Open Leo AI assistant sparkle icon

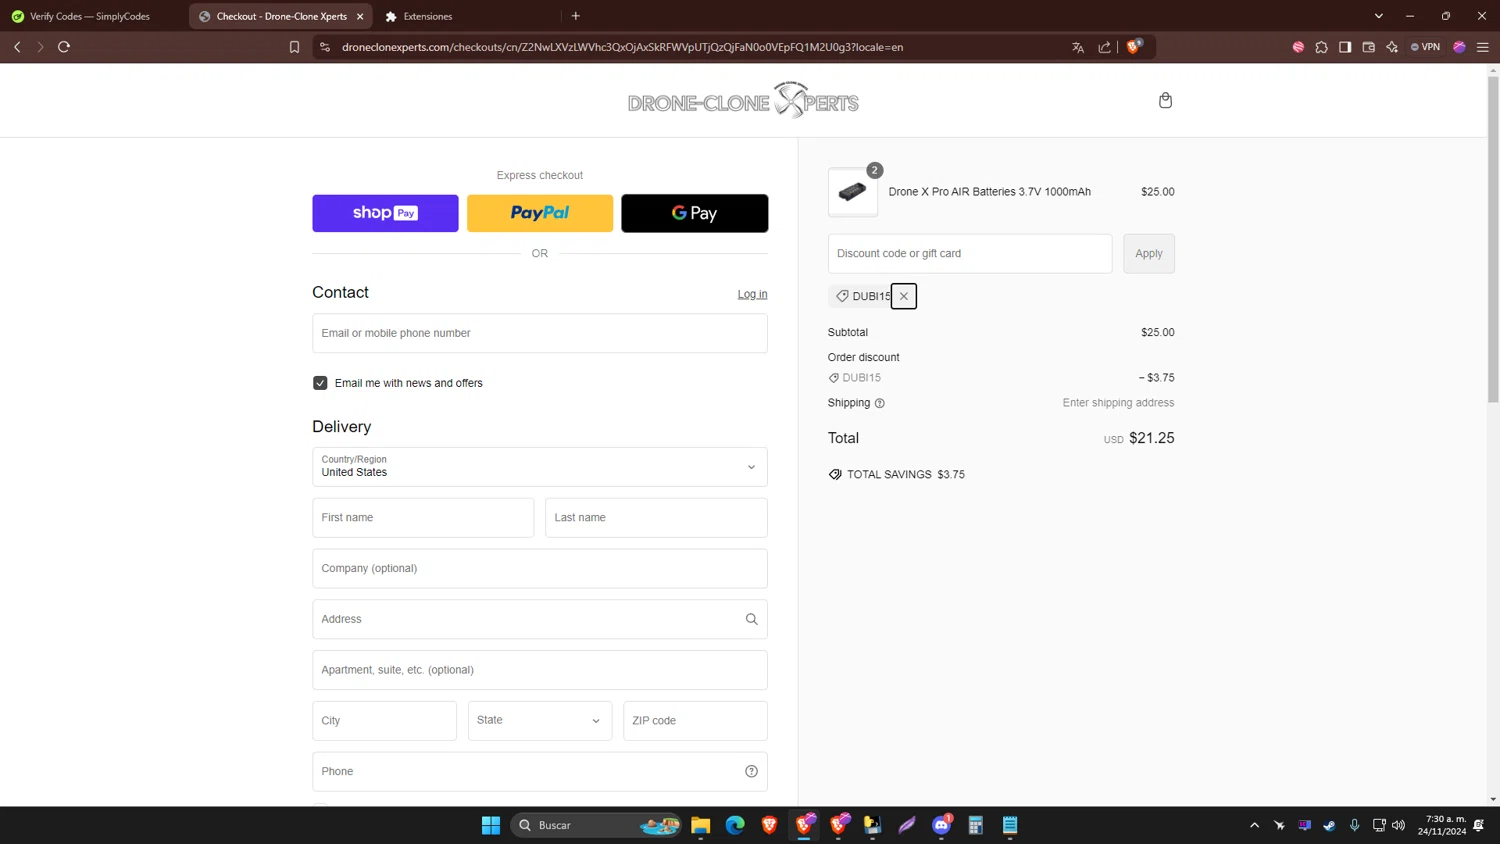1392,47
